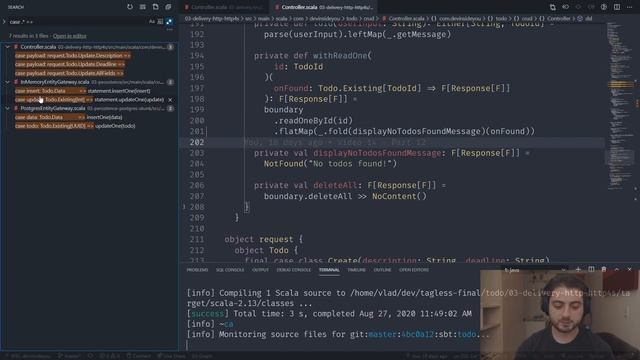
Task: Expand the replace field chevron
Action: click(4, 22)
